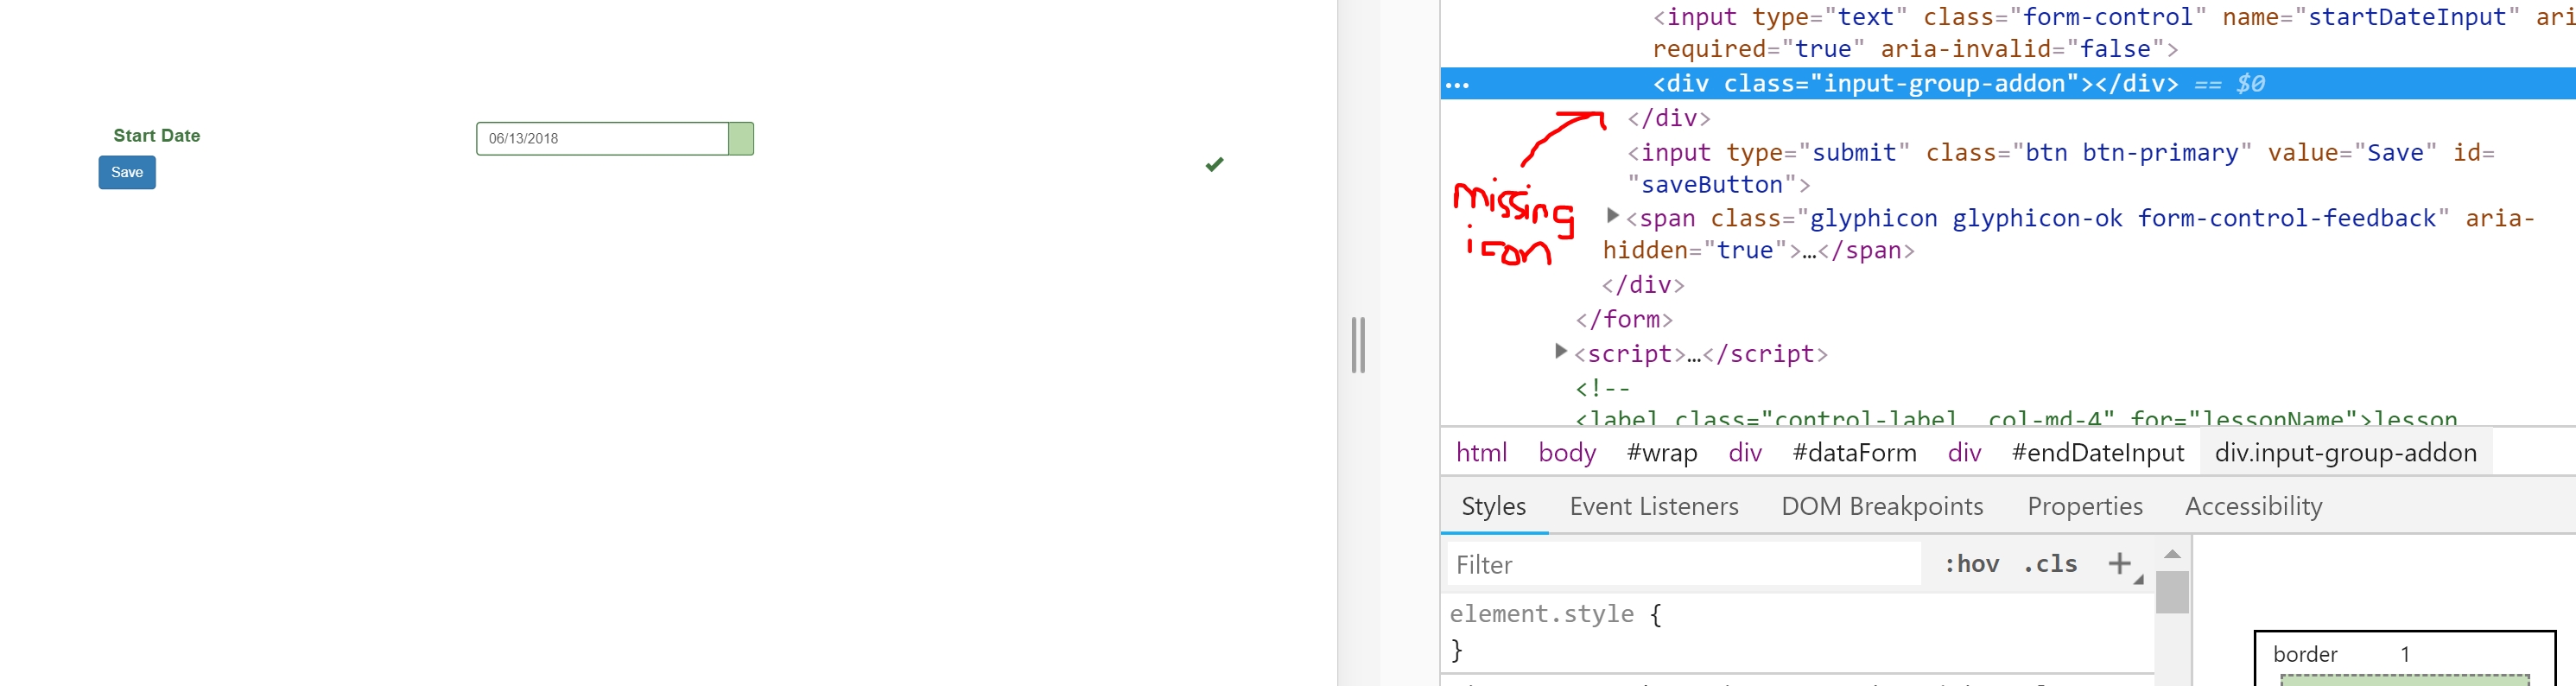The width and height of the screenshot is (2576, 686).
Task: Select the saveButton input element line
Action: tap(2060, 168)
